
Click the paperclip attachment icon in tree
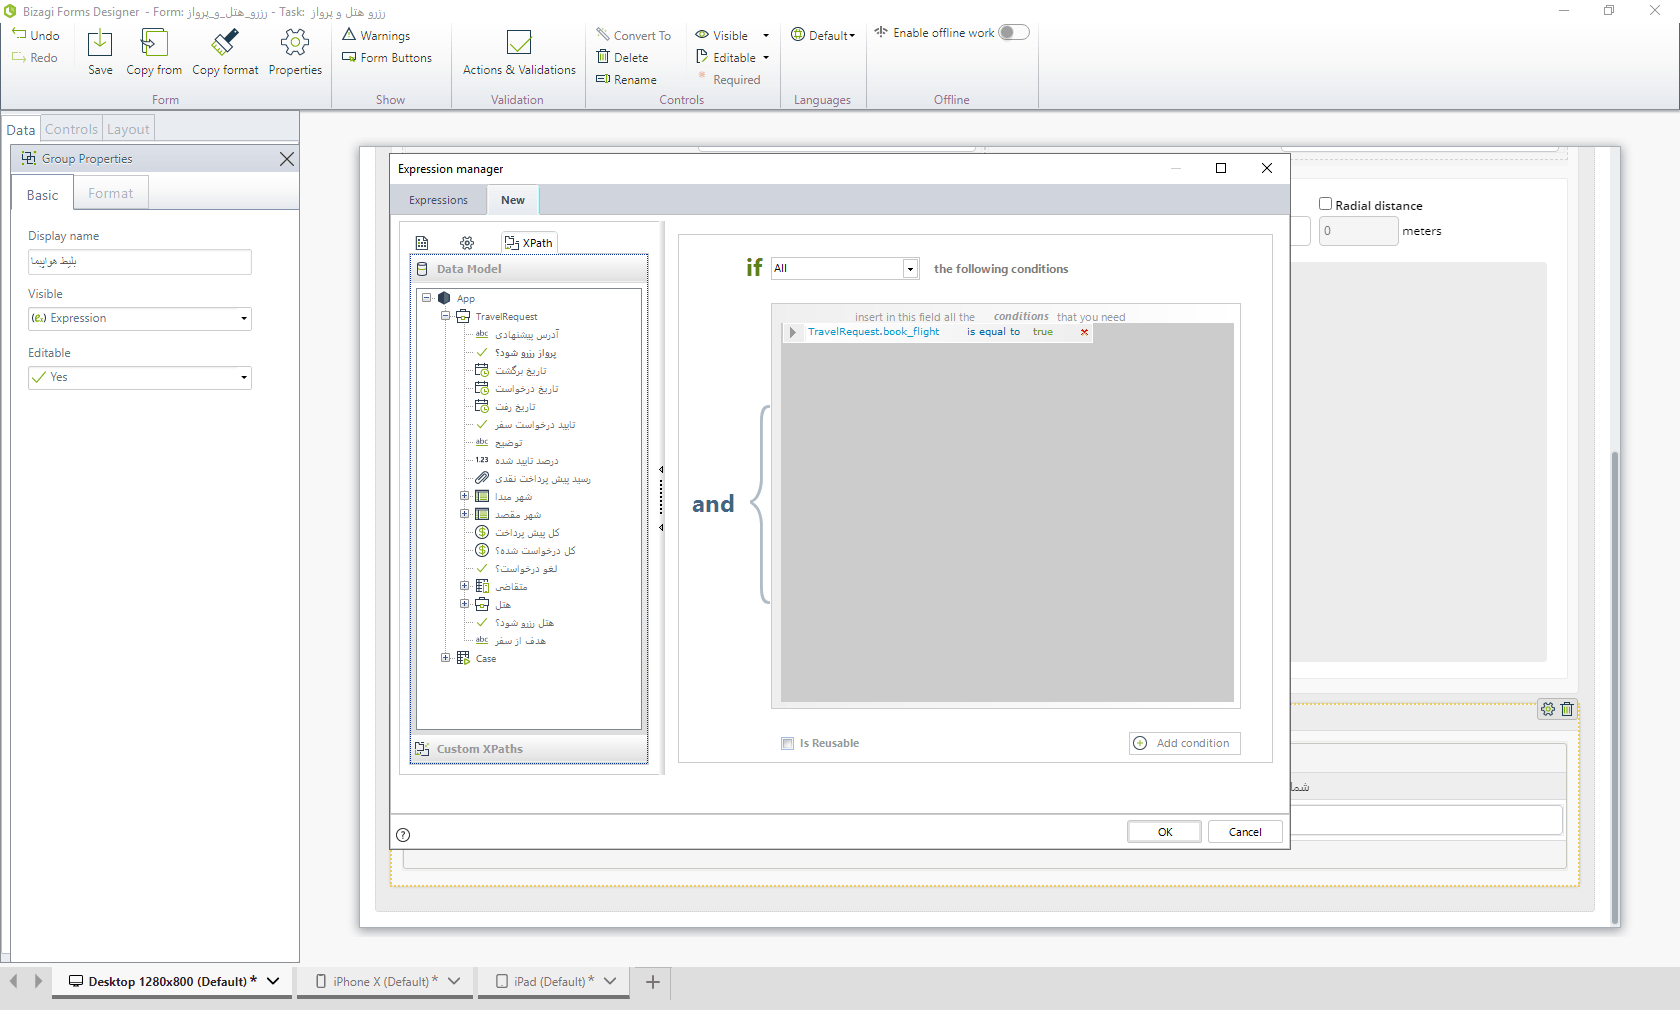482,478
